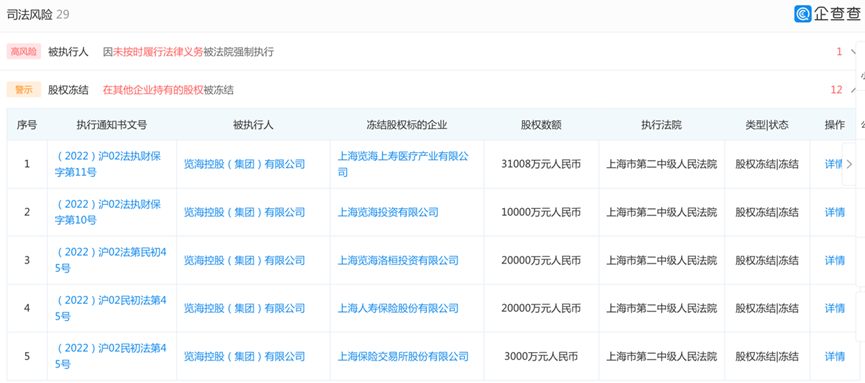The image size is (865, 383).
Task: Open 览海控股（集团）有限公司 in row 4
Action: pos(244,308)
